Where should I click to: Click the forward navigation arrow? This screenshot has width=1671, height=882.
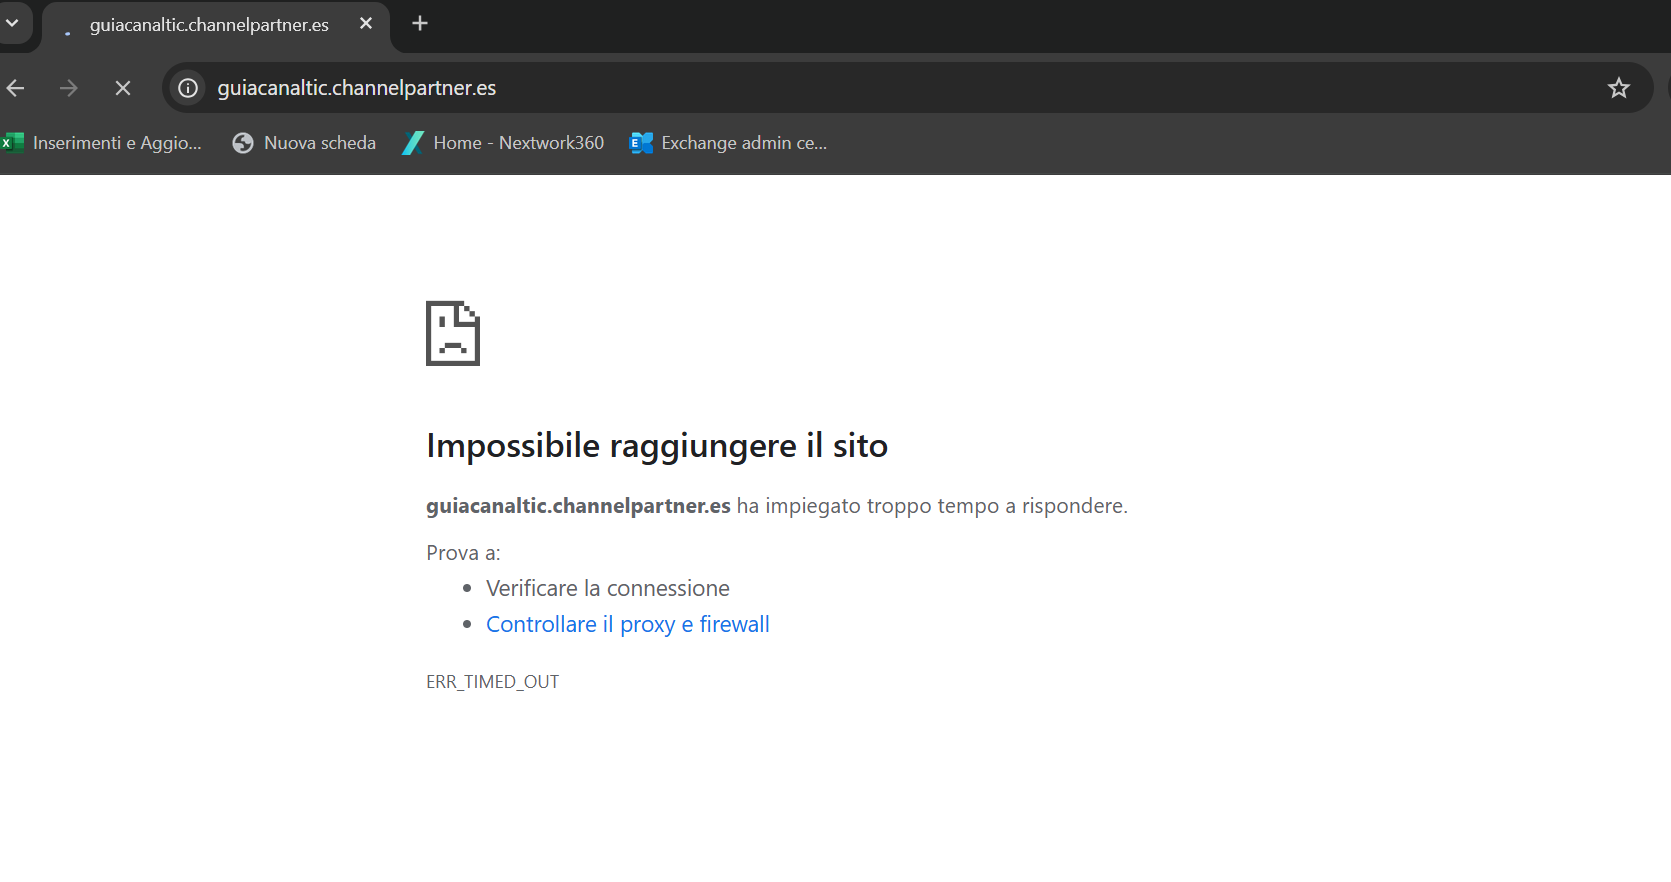pyautogui.click(x=68, y=88)
